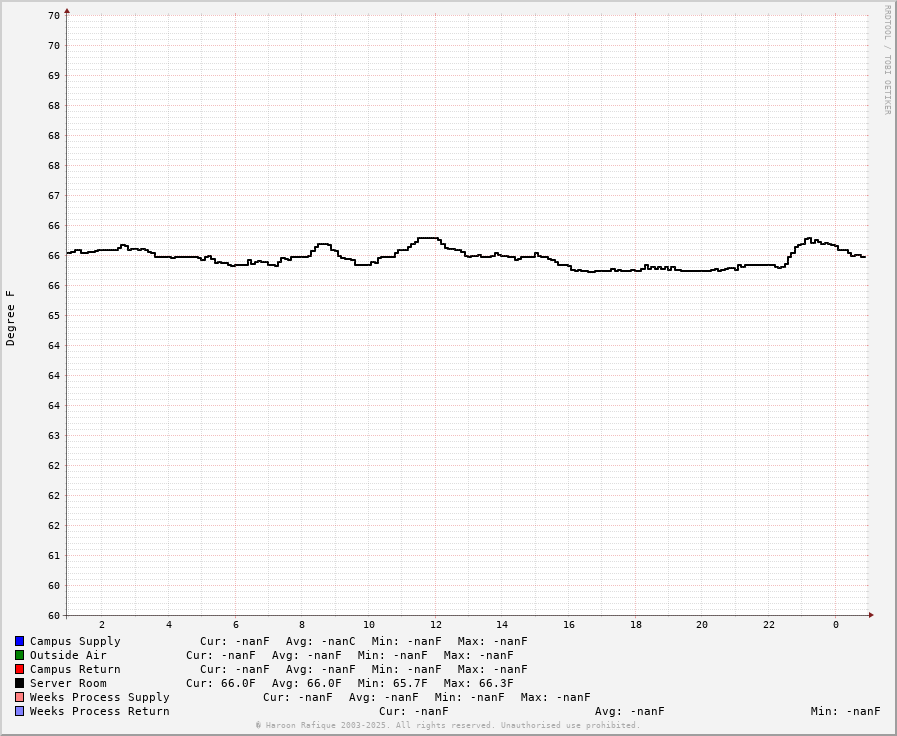Click the Weeks Process Return legend label
Viewport: 897px width, 736px height.
tap(99, 711)
